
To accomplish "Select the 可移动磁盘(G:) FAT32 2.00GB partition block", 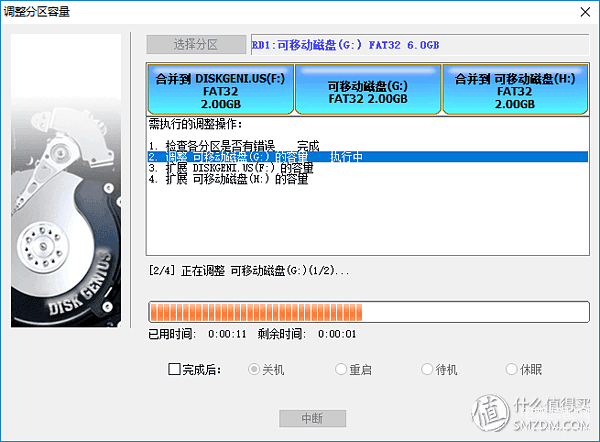I will (368, 89).
